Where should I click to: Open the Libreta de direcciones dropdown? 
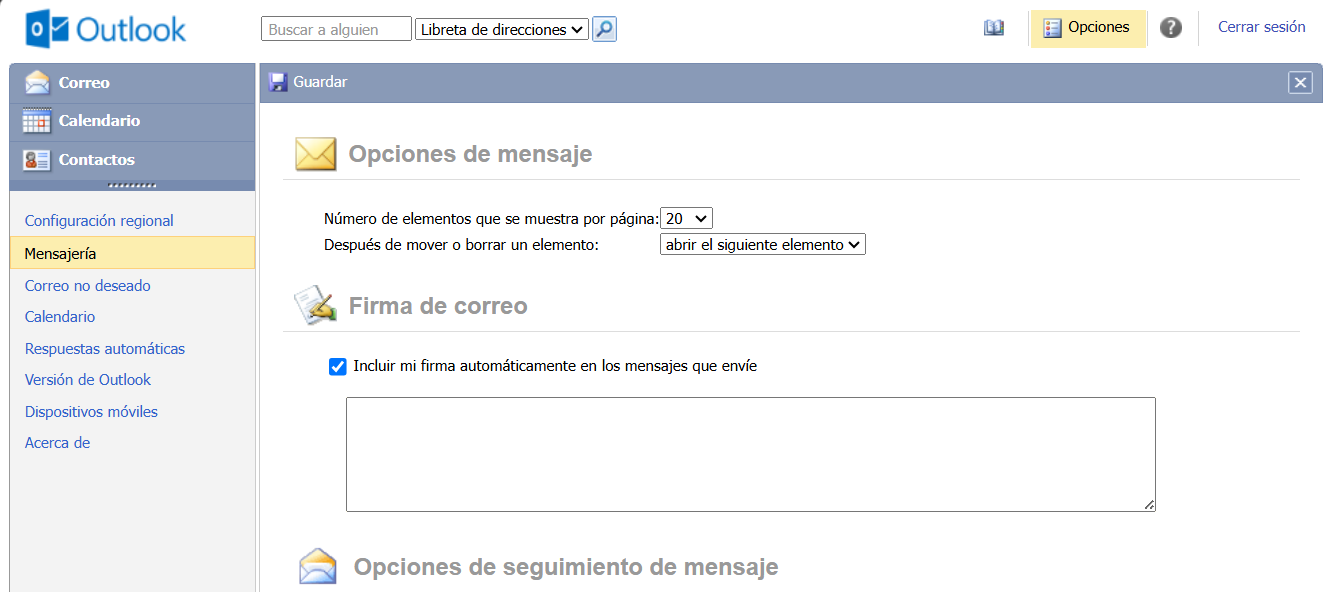click(501, 29)
